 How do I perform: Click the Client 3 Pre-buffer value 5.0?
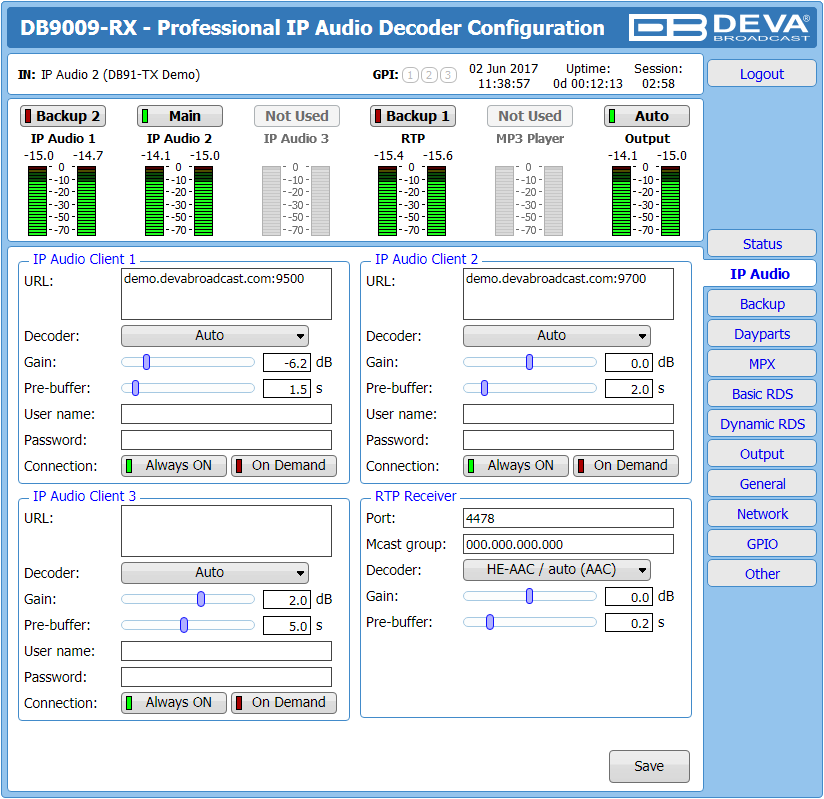287,626
